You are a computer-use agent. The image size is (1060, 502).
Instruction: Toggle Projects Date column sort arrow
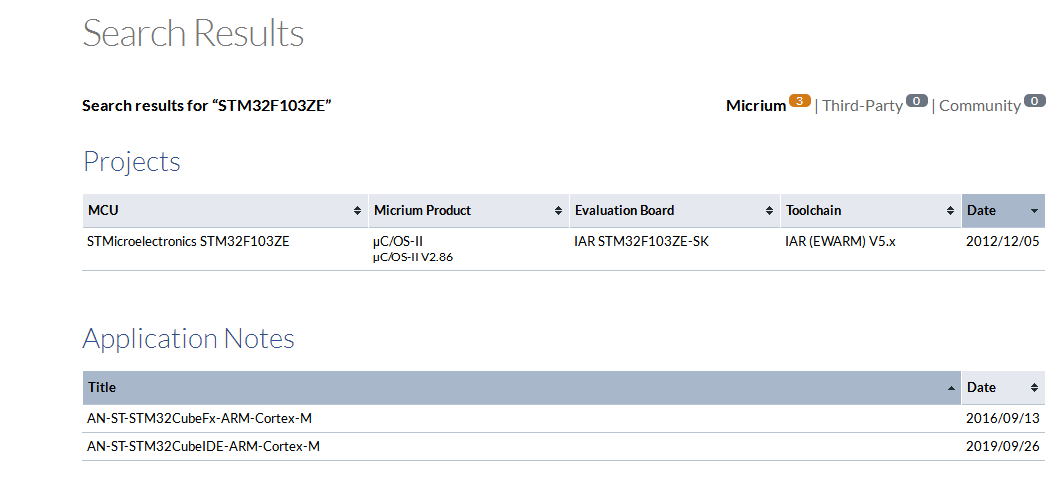(x=1034, y=211)
